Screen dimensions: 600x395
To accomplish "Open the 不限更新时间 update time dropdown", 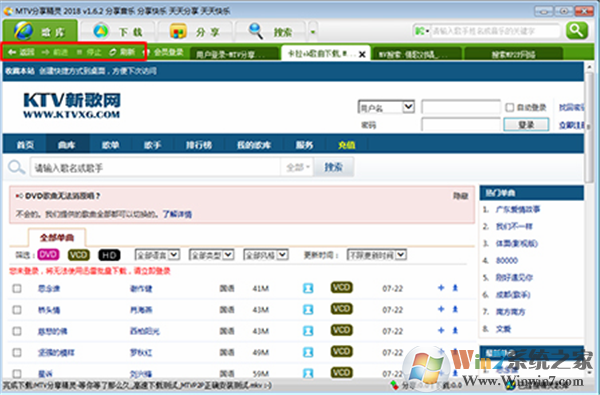I will tap(377, 255).
